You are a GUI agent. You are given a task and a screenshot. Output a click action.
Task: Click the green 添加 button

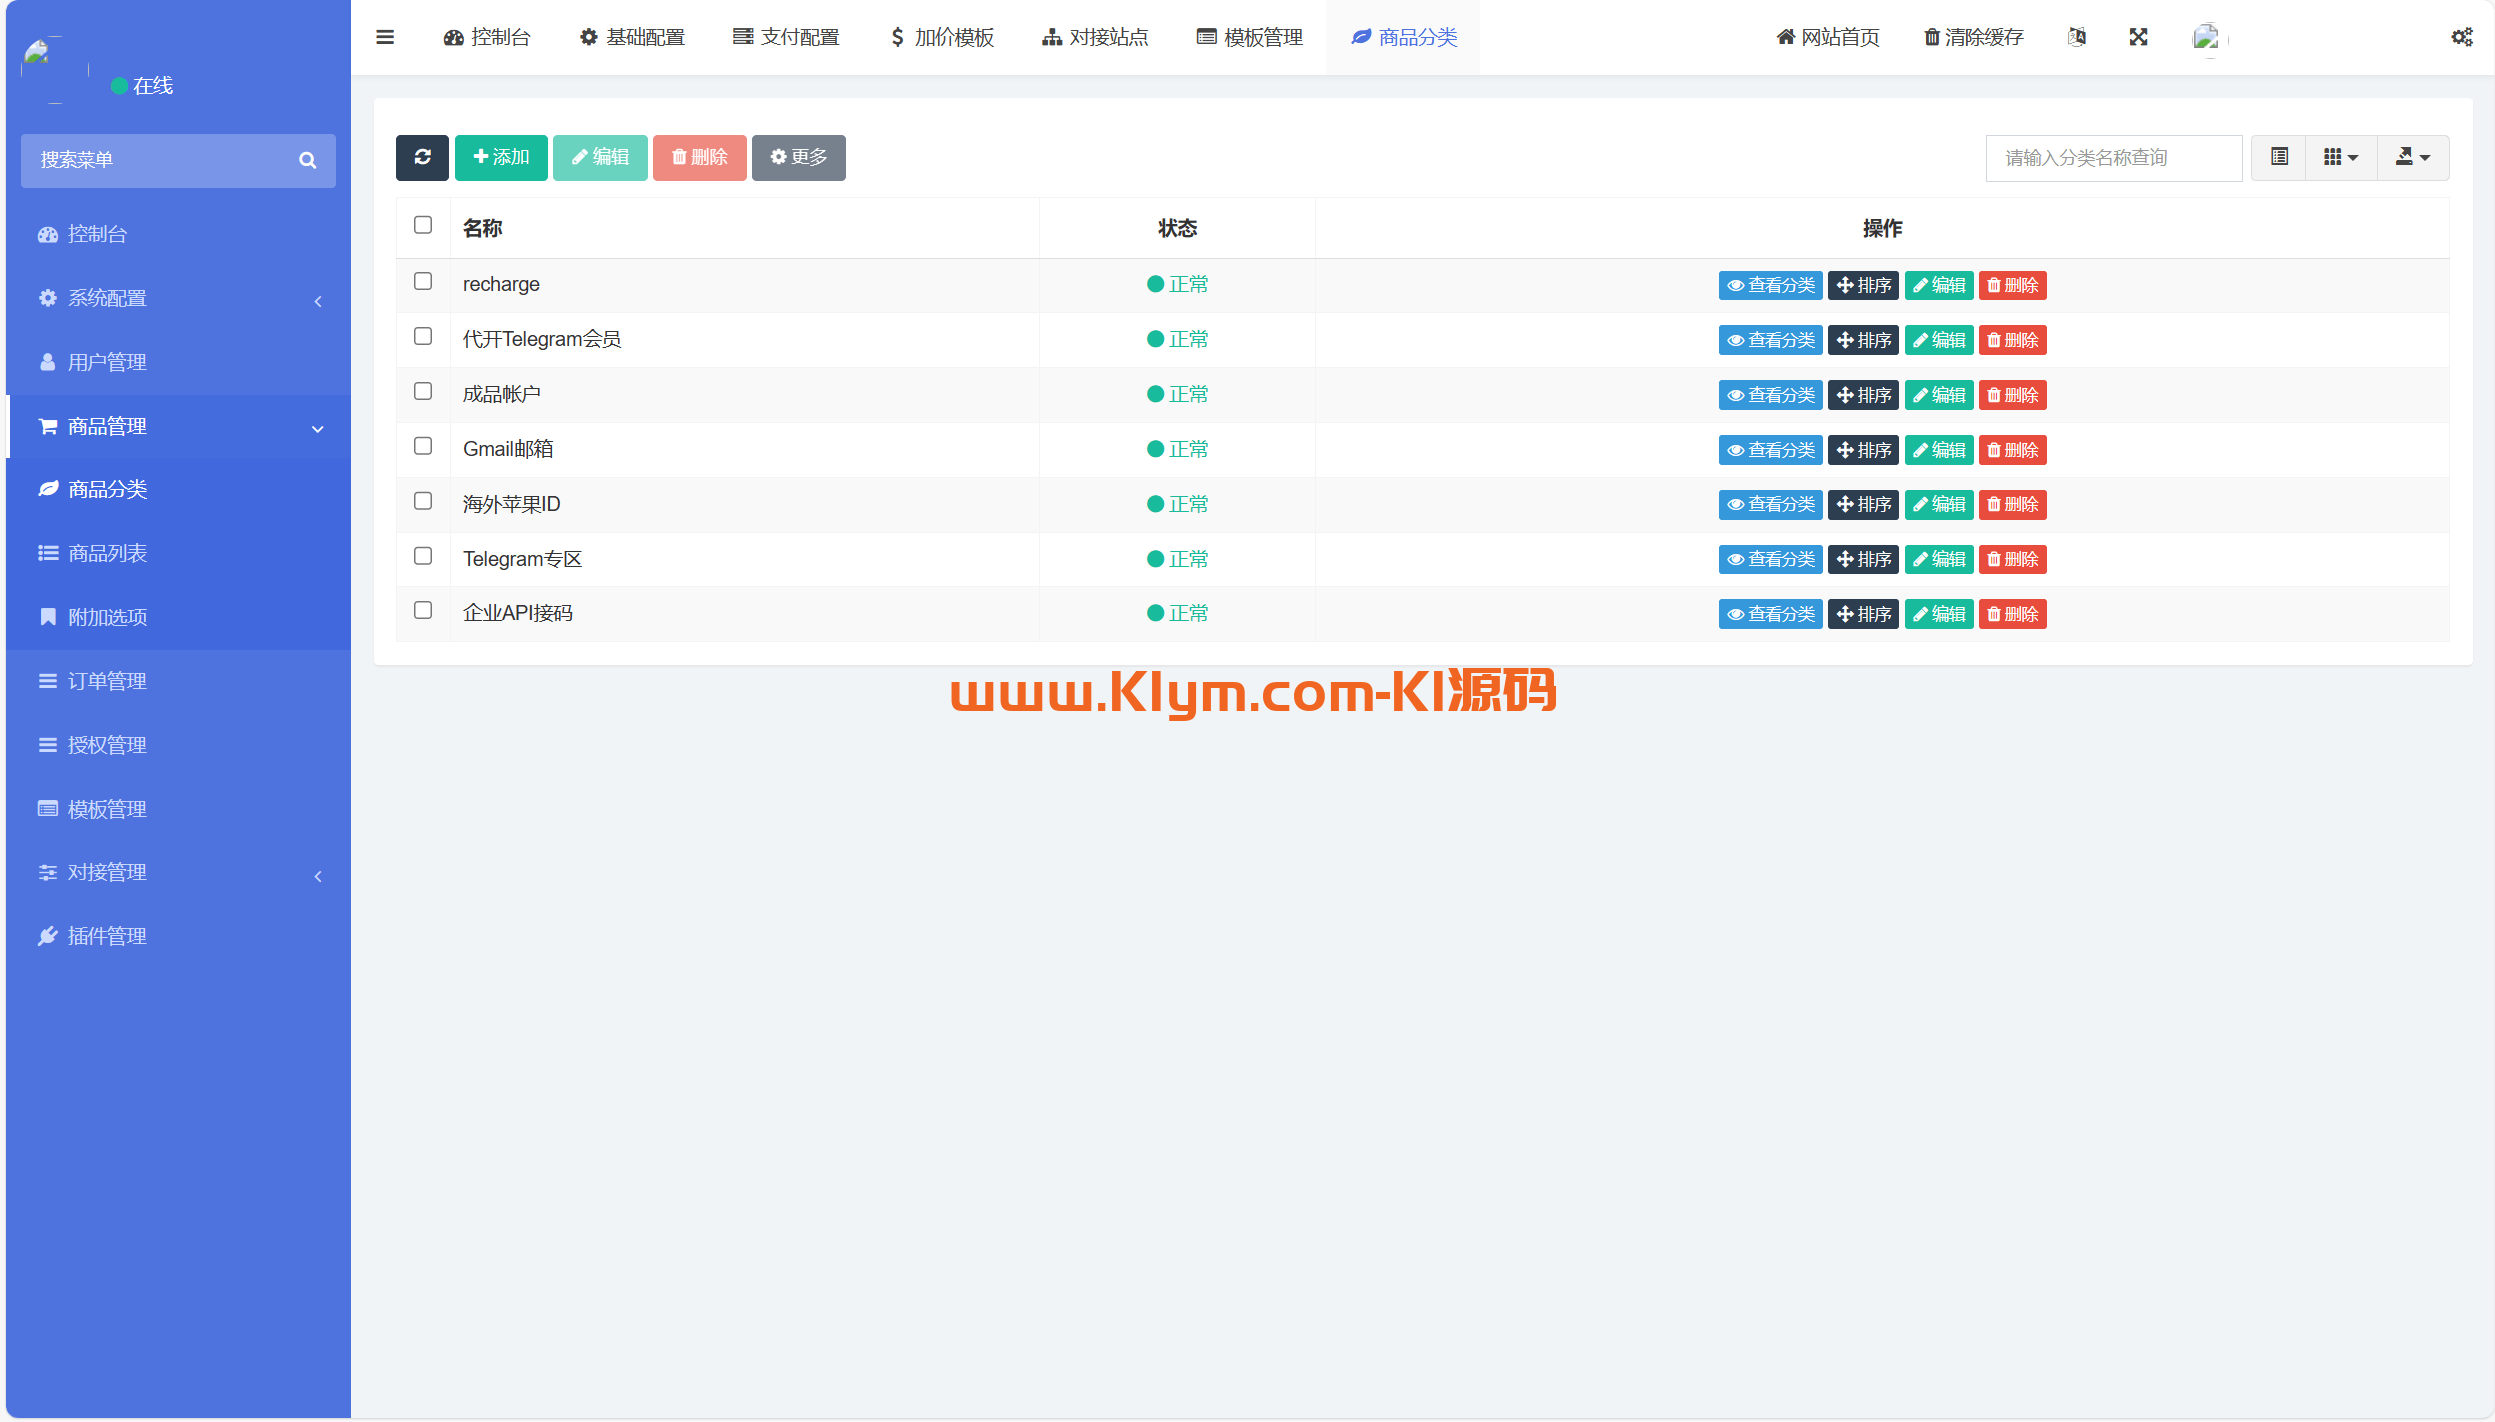coord(501,157)
